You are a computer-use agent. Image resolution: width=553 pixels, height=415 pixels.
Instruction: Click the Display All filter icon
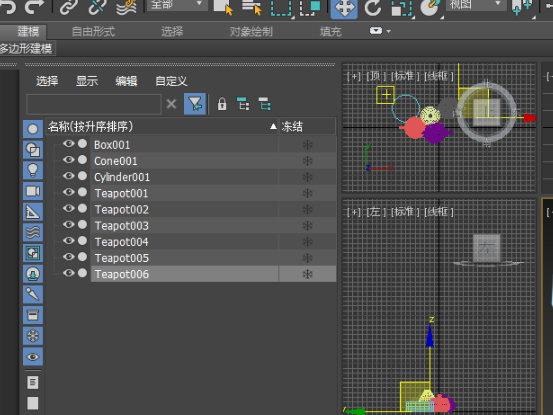33,383
